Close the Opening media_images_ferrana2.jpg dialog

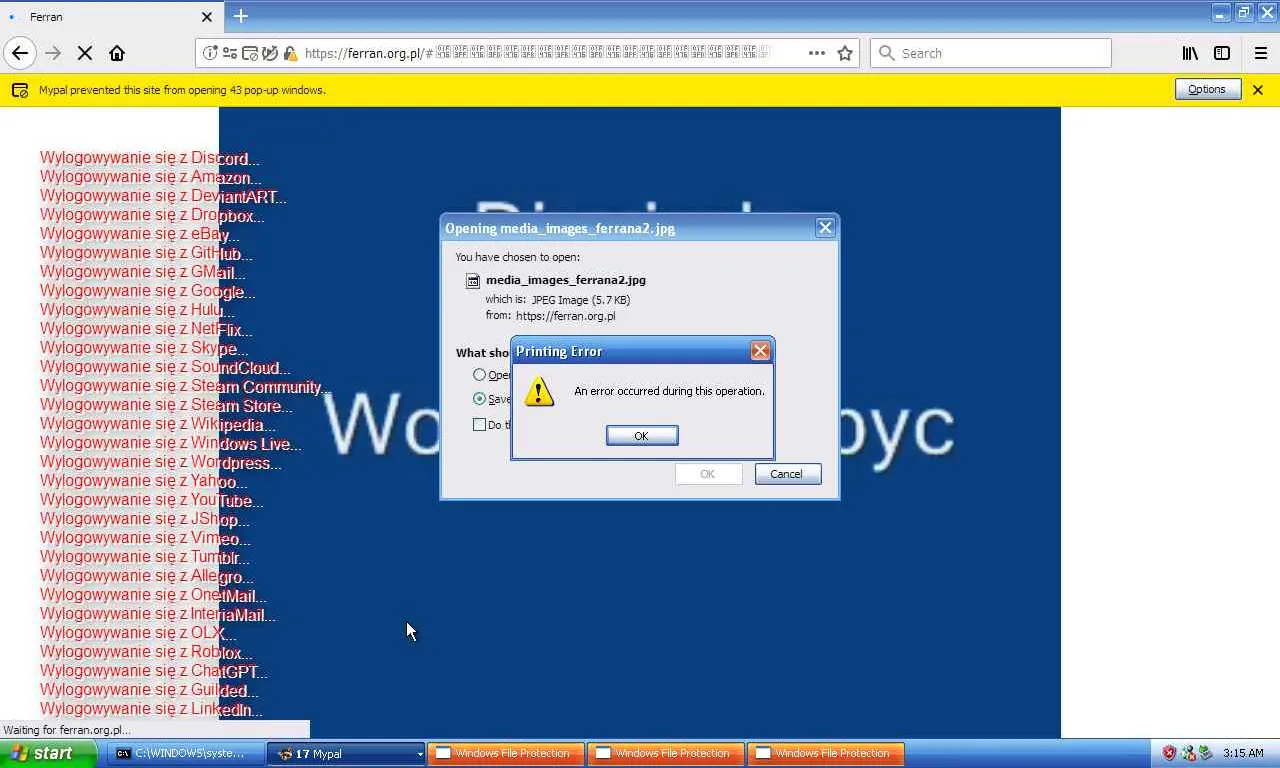825,228
